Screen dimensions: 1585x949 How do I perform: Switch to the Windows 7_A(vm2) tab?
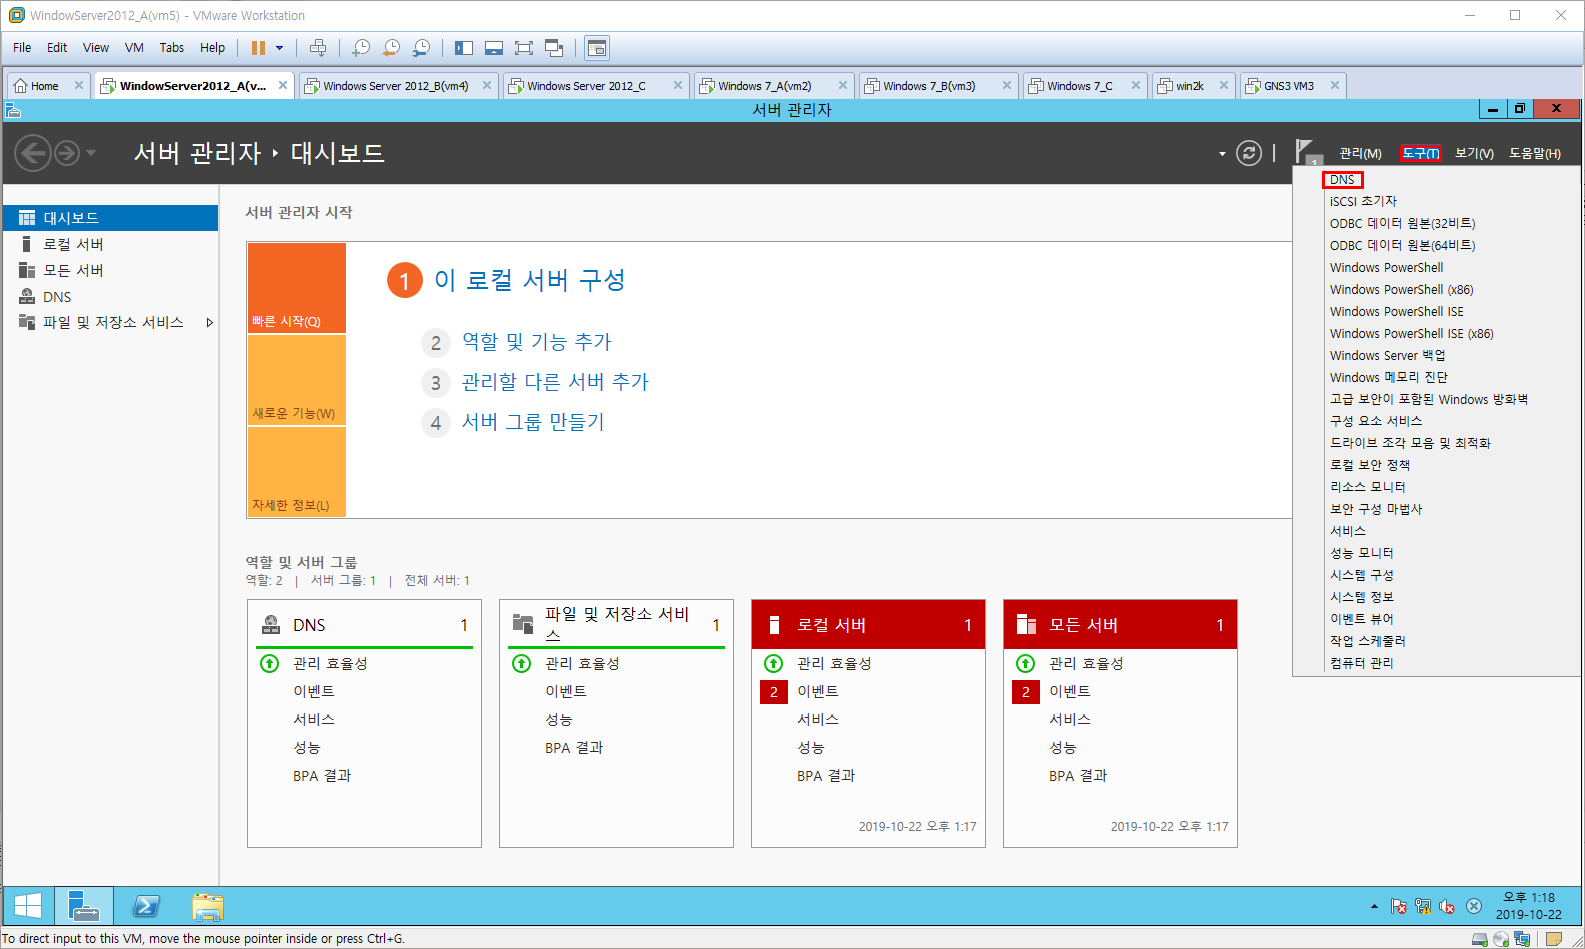click(x=764, y=86)
